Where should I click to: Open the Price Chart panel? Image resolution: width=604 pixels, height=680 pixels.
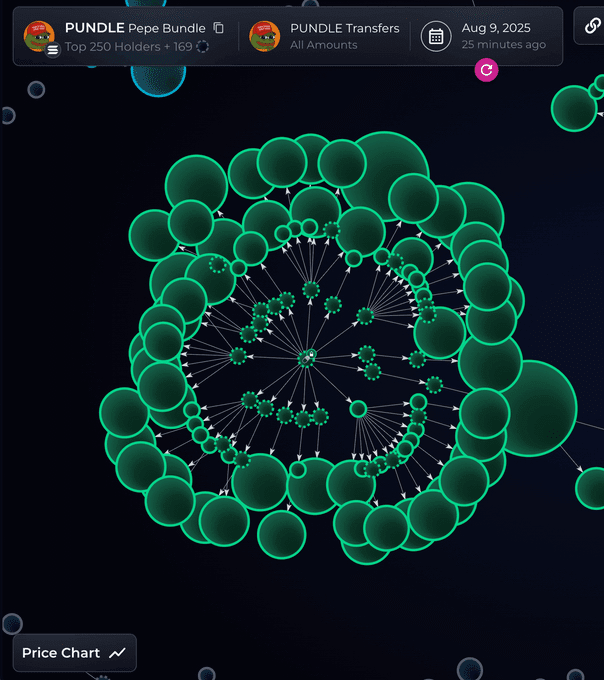tap(75, 653)
